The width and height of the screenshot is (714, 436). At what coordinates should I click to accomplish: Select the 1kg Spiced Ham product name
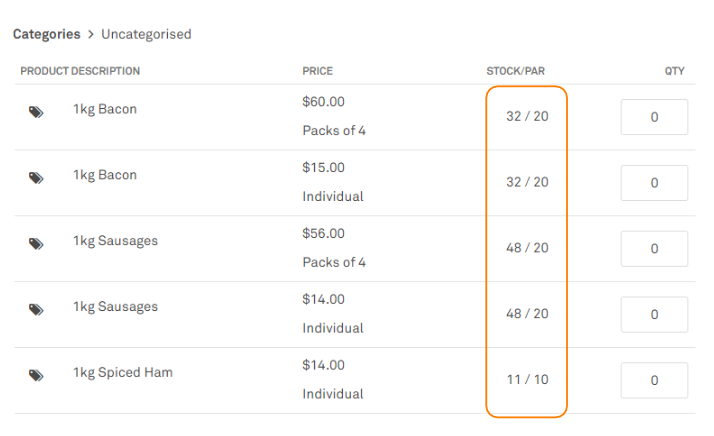coord(123,373)
